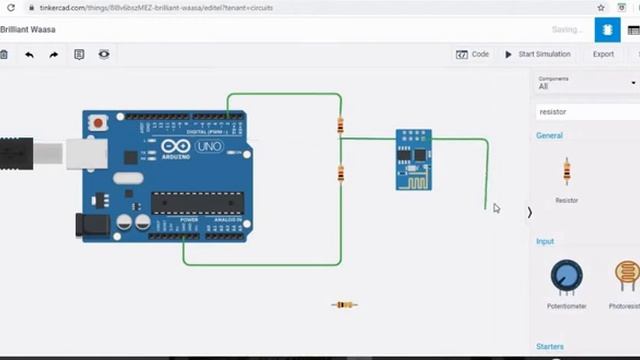Click the Arduino reset button
This screenshot has width=640, height=360.
(x=98, y=122)
